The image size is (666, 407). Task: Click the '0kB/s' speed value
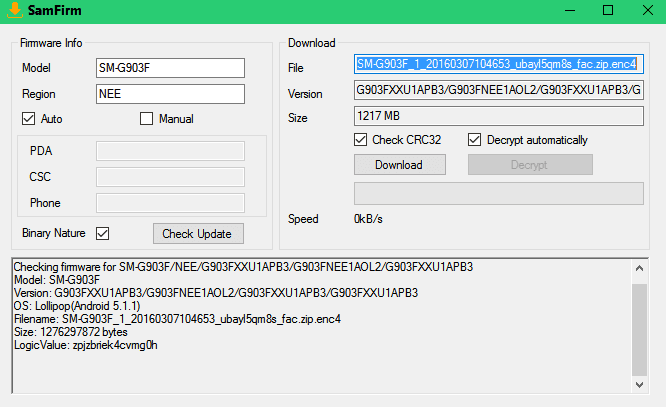click(x=368, y=219)
